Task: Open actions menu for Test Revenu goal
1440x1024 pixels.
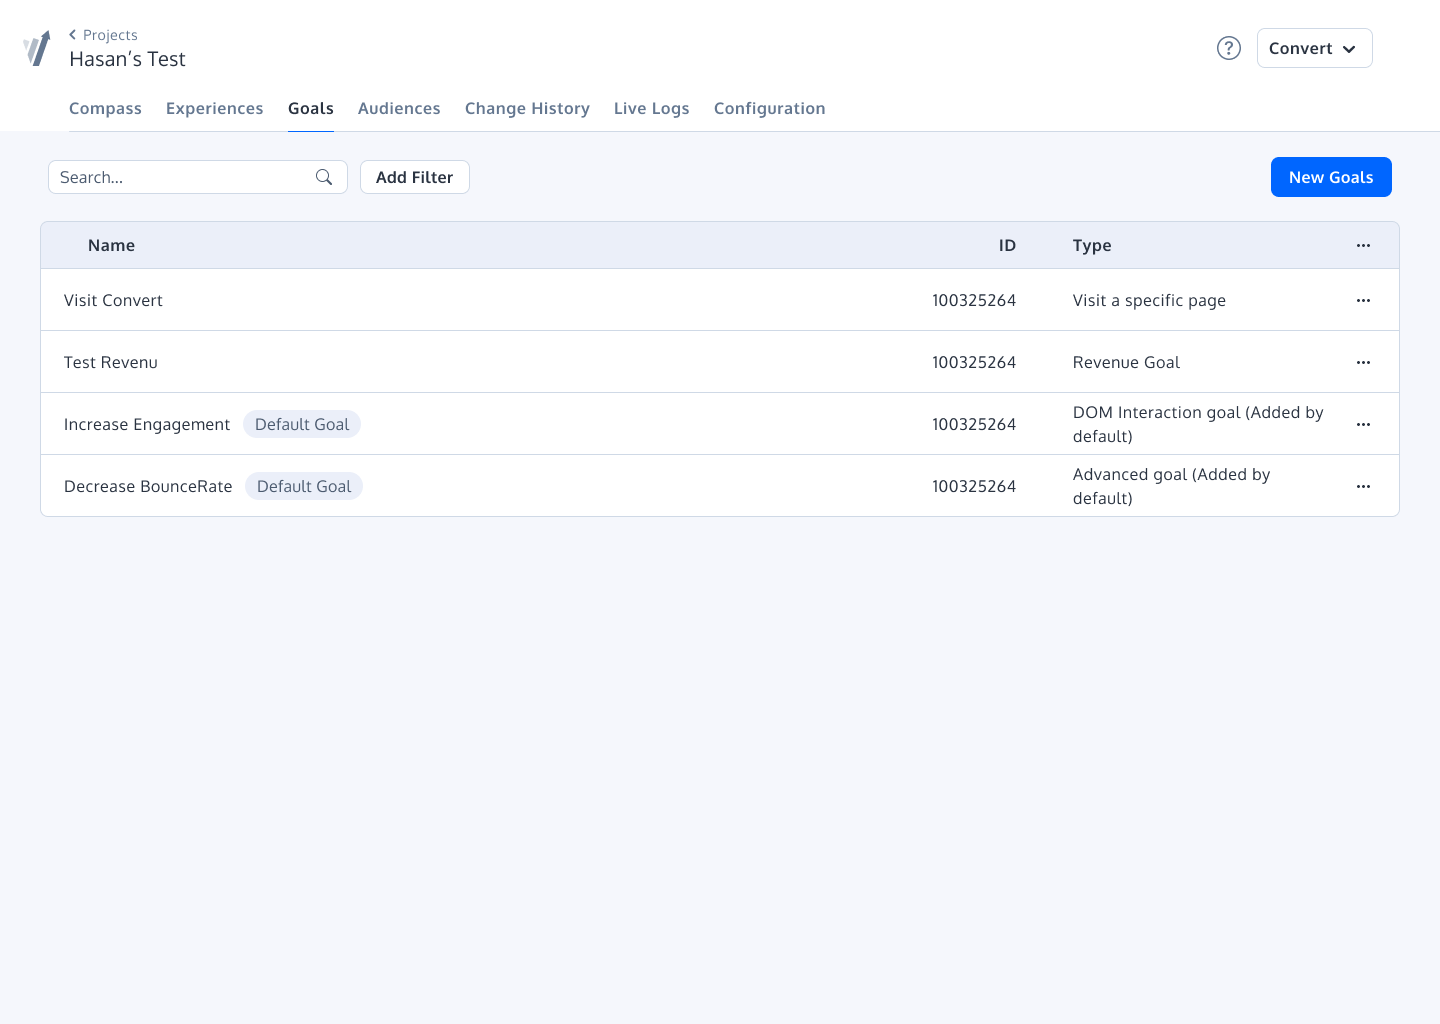Action: (1363, 362)
